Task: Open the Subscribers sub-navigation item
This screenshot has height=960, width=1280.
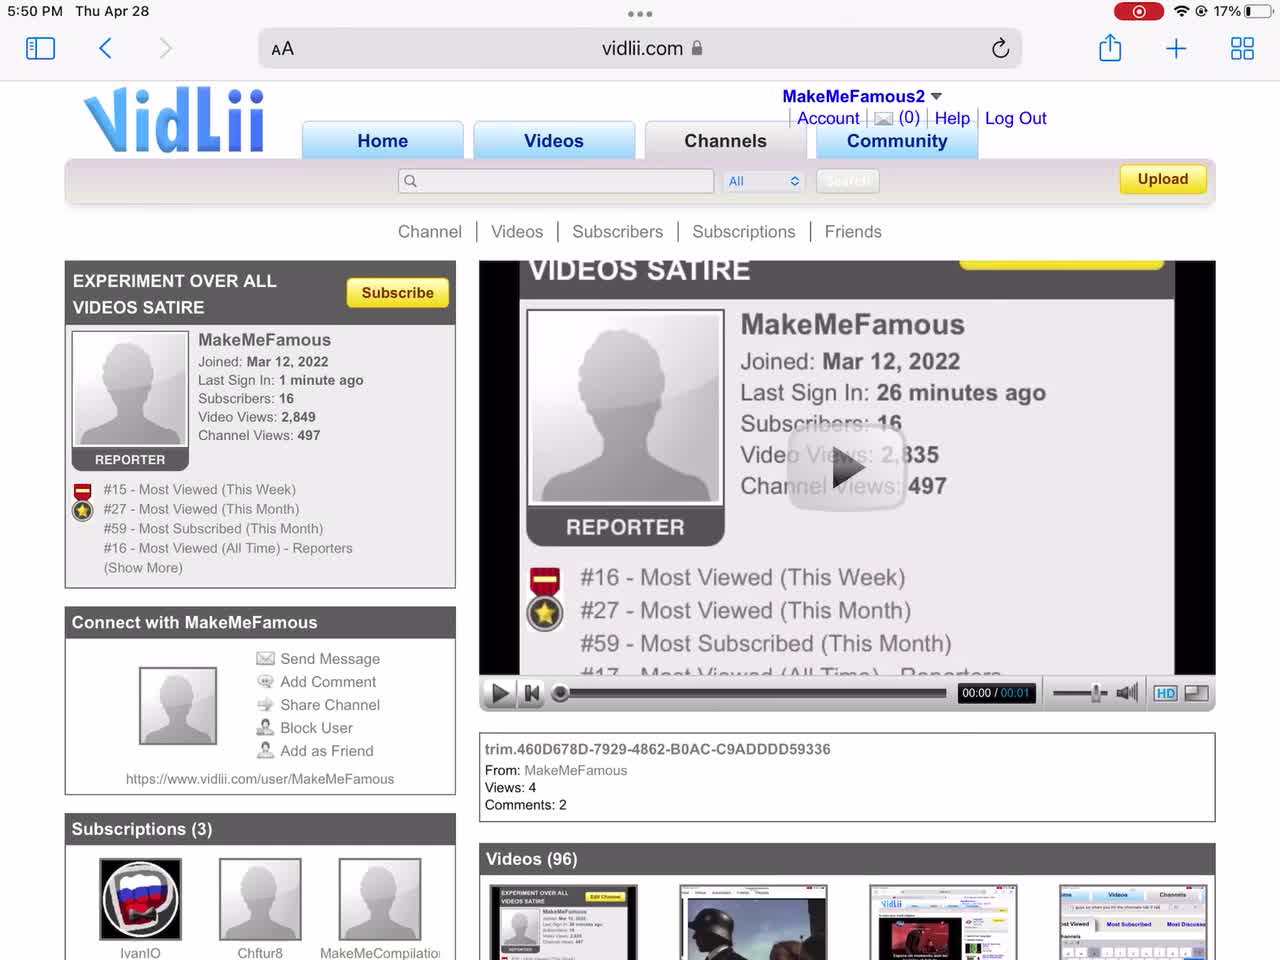Action: [618, 231]
